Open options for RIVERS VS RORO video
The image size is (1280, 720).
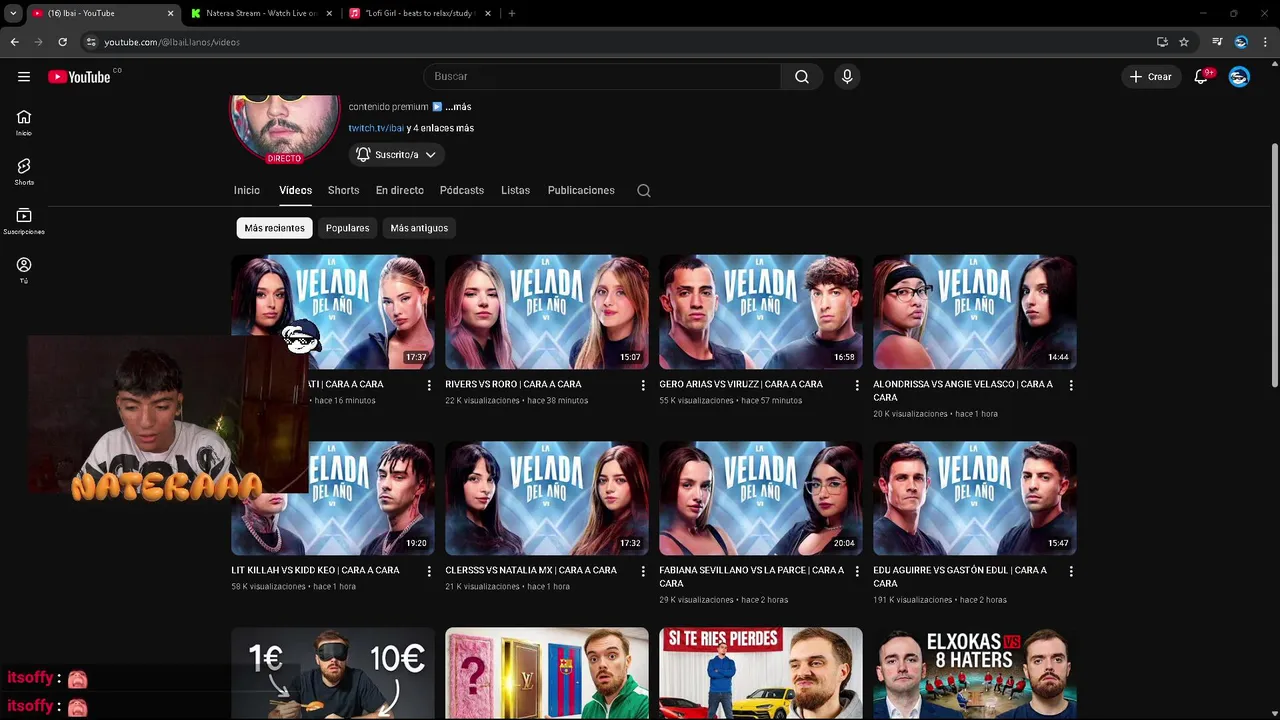(643, 385)
